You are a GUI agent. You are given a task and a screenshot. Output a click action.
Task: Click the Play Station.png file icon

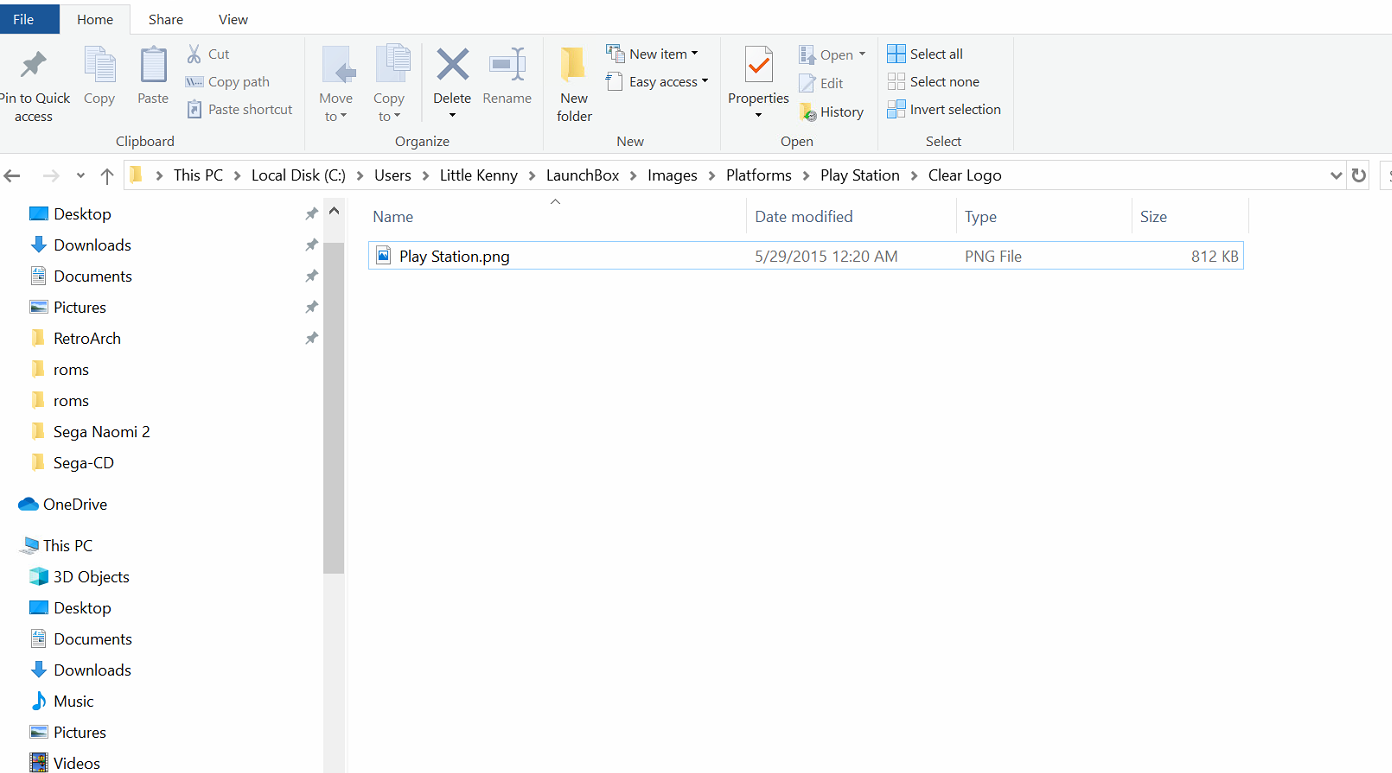coord(383,256)
